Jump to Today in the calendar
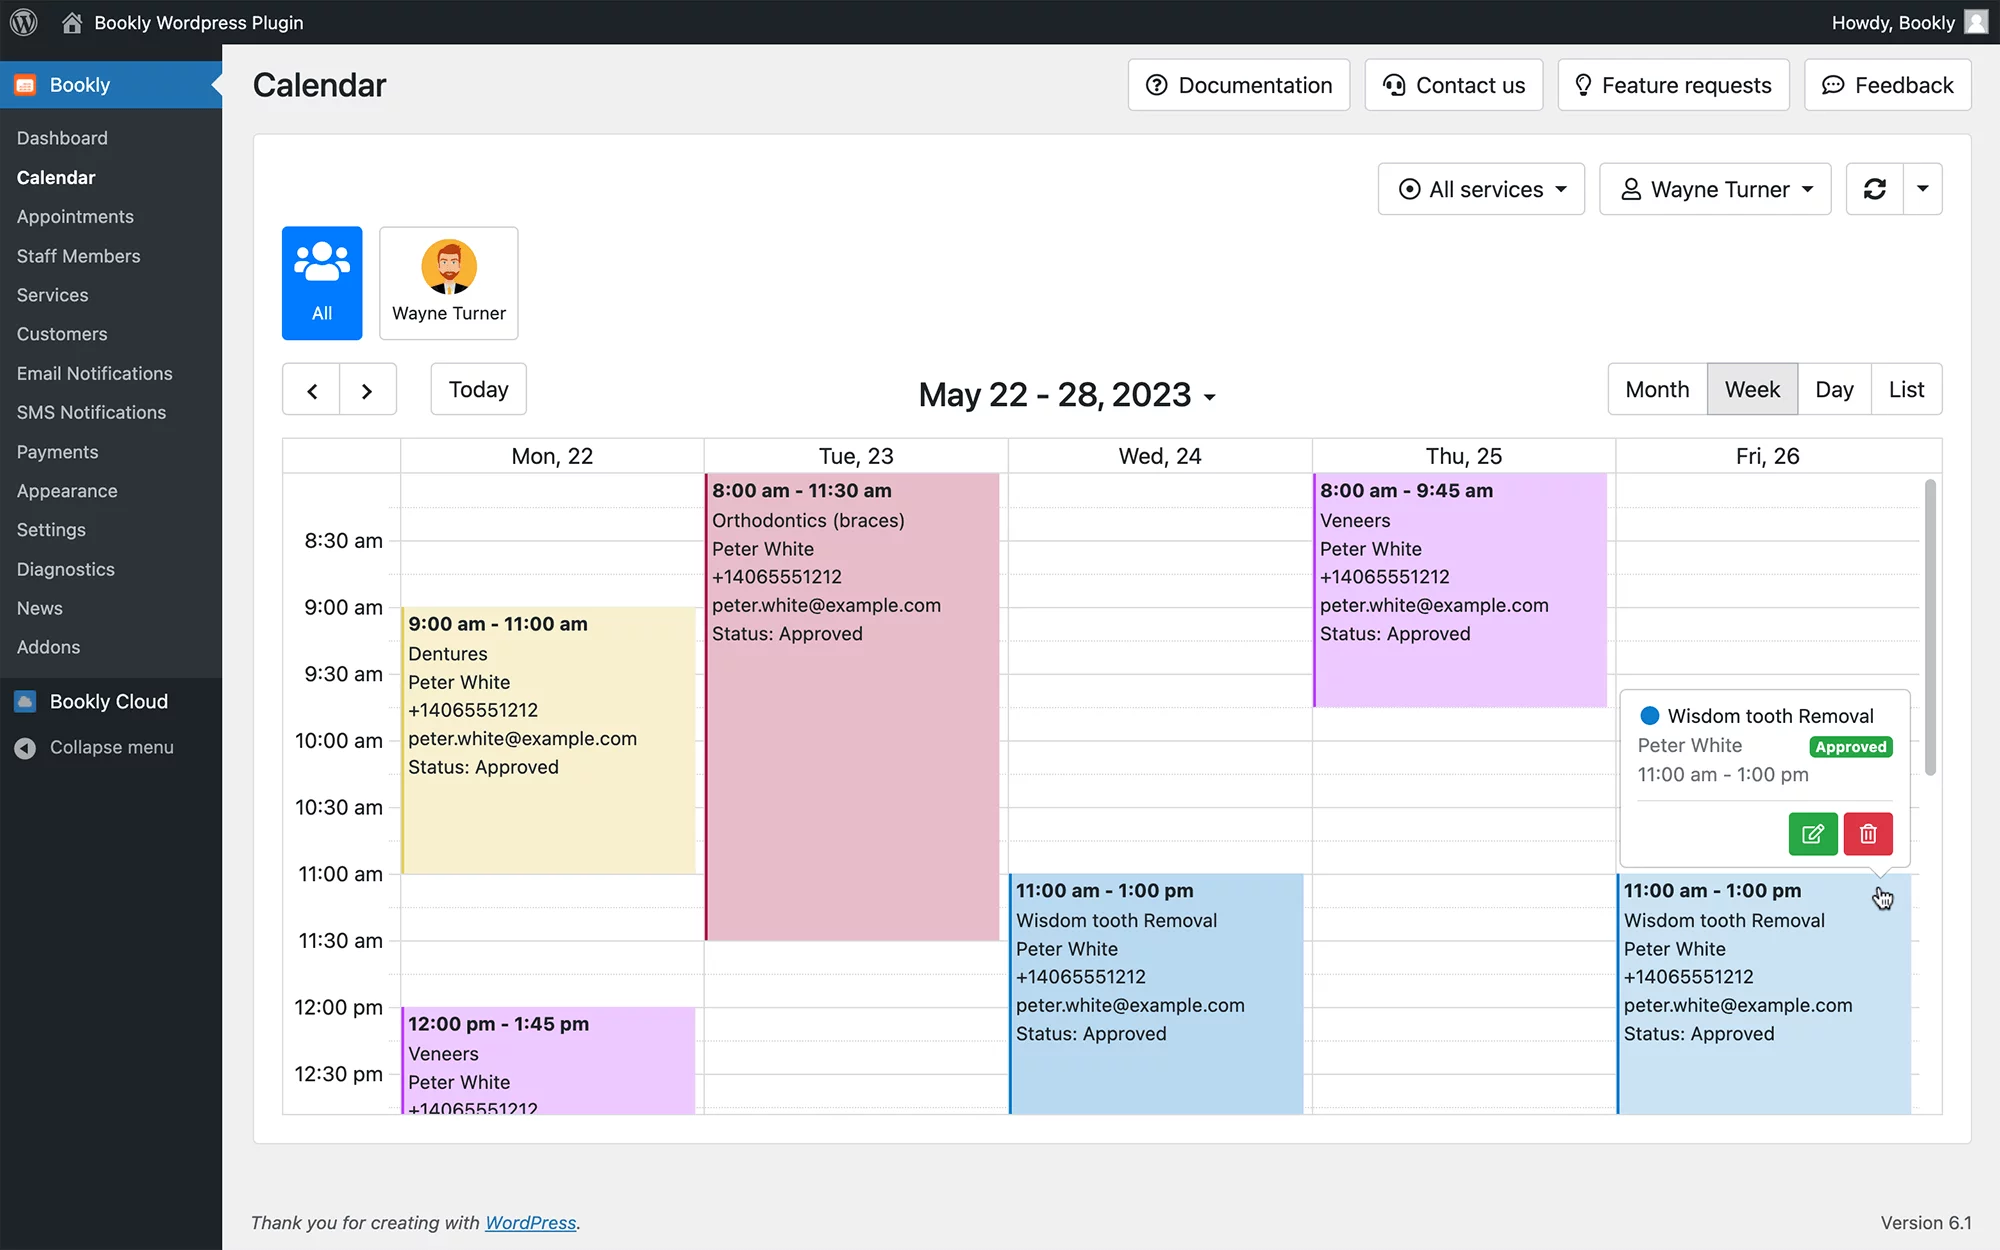The width and height of the screenshot is (2000, 1250). 478,390
